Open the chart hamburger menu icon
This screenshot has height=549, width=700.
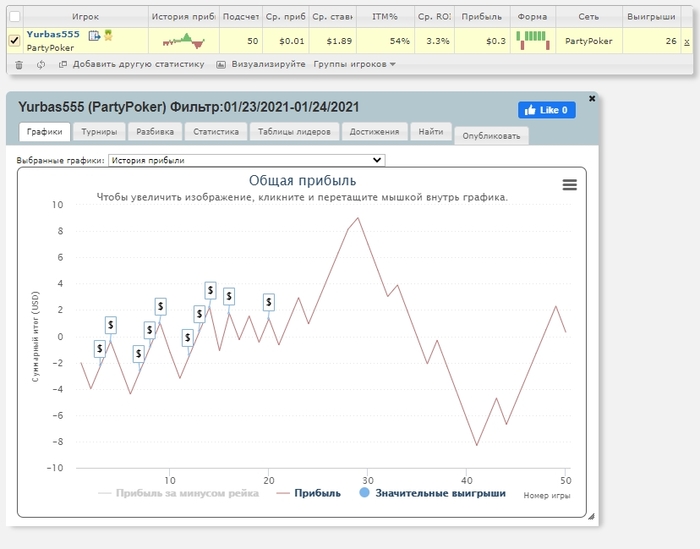(570, 184)
